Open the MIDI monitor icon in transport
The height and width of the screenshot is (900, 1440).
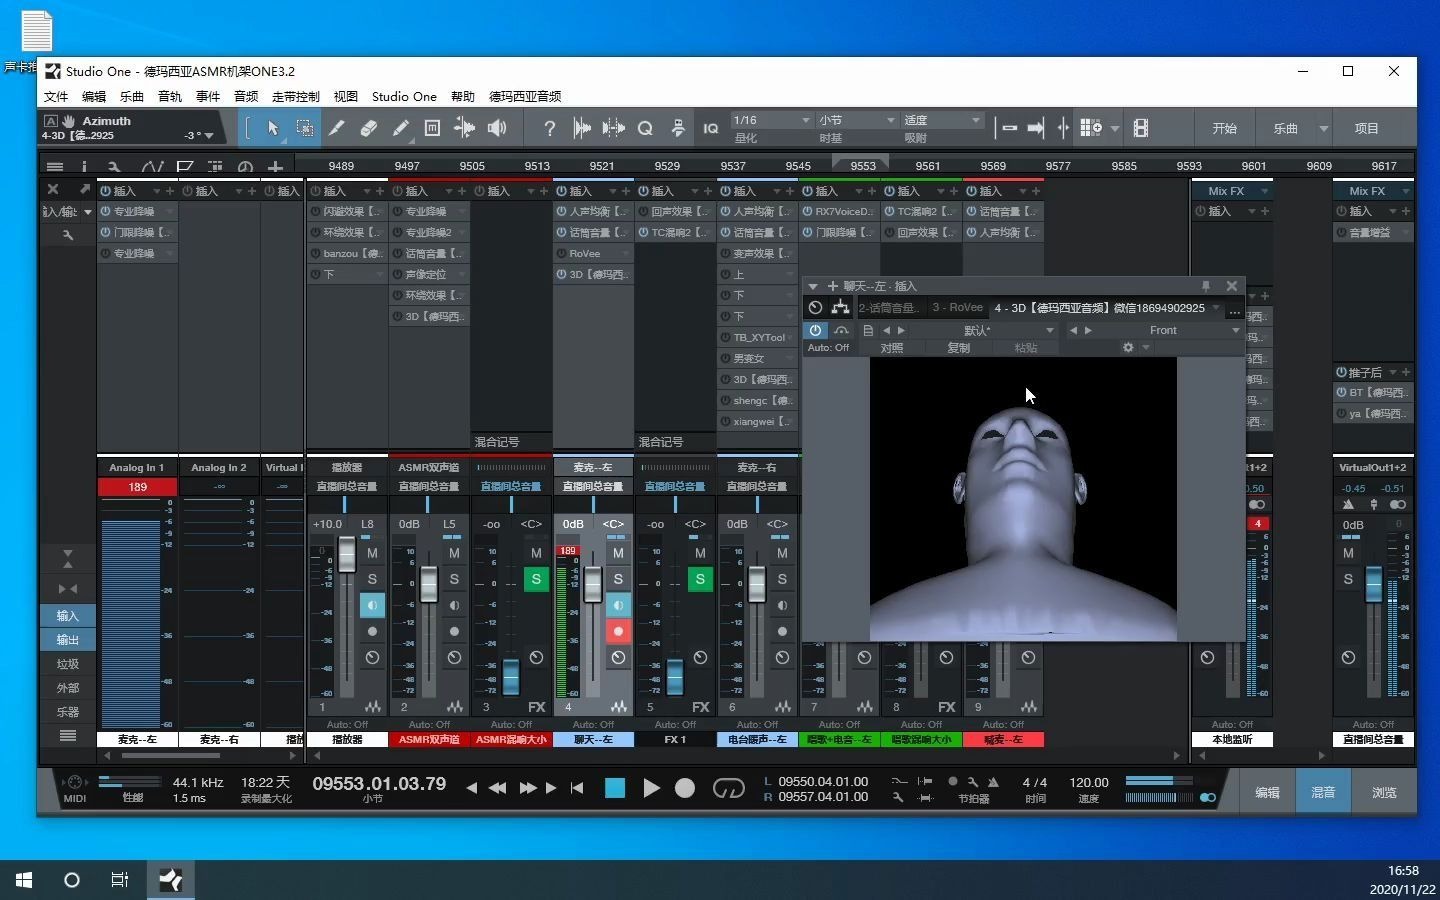point(73,783)
